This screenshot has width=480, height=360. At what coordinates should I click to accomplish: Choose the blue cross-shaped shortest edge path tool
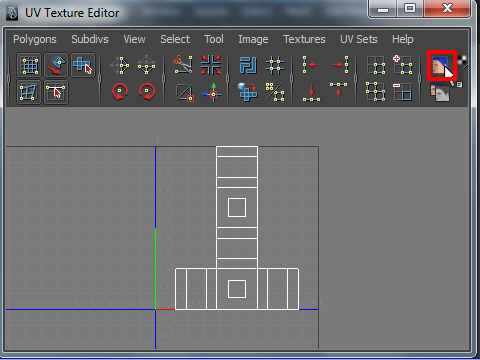coord(83,65)
